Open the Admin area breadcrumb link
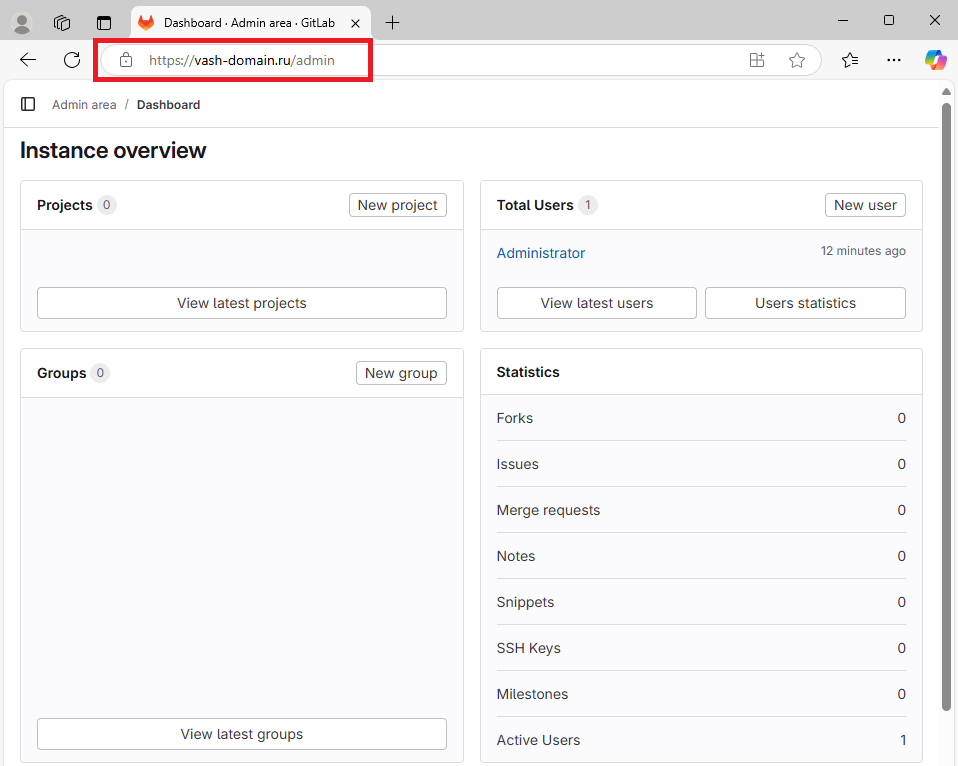The height and width of the screenshot is (766, 958). [84, 104]
